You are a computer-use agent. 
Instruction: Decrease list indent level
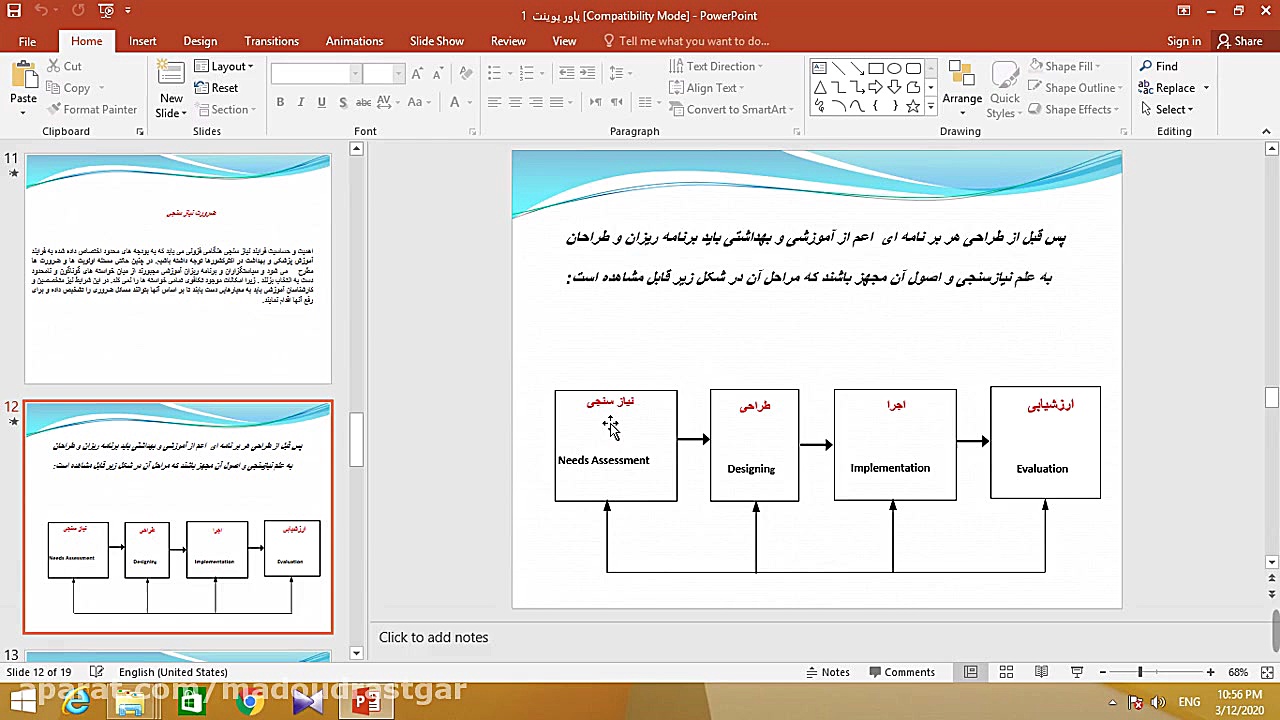coord(566,73)
